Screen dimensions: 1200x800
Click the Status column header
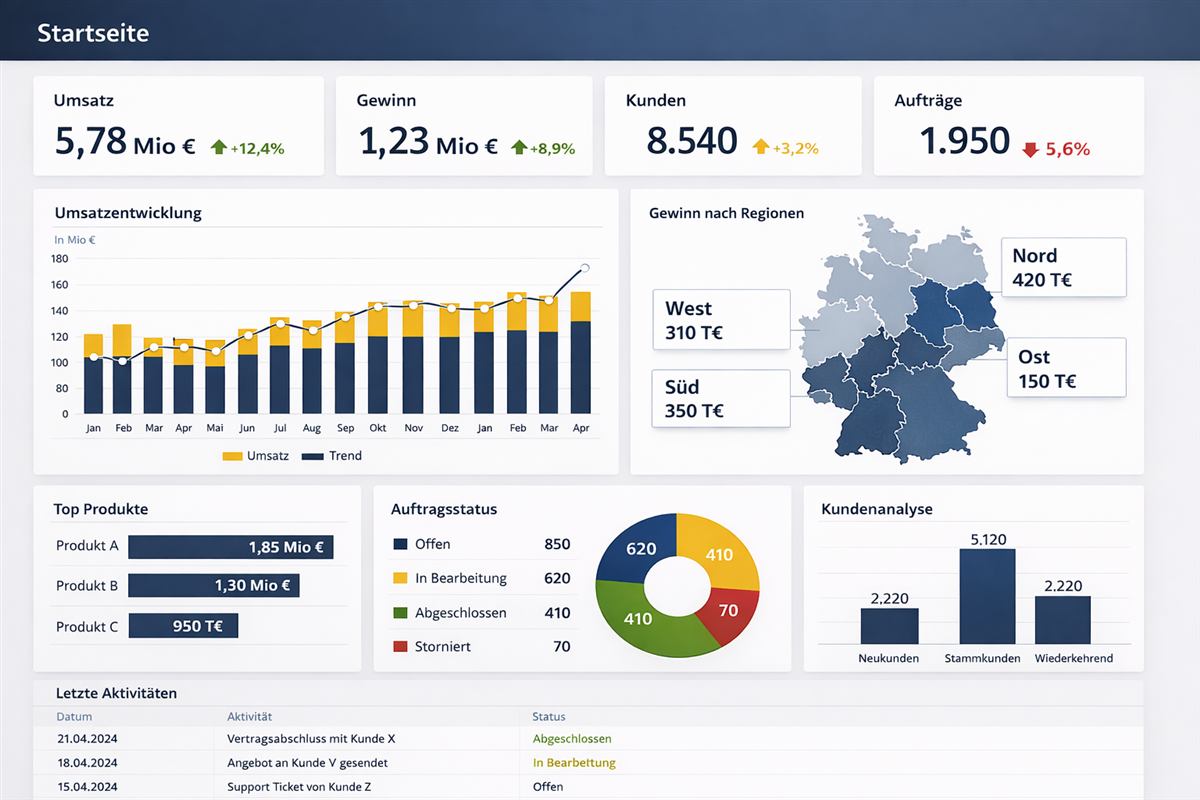pyautogui.click(x=549, y=716)
